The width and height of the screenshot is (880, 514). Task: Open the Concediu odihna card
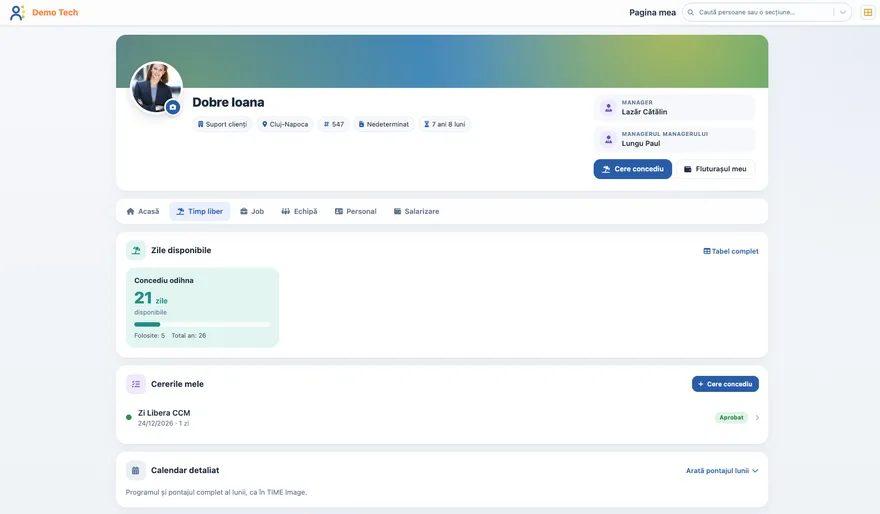[x=203, y=308]
